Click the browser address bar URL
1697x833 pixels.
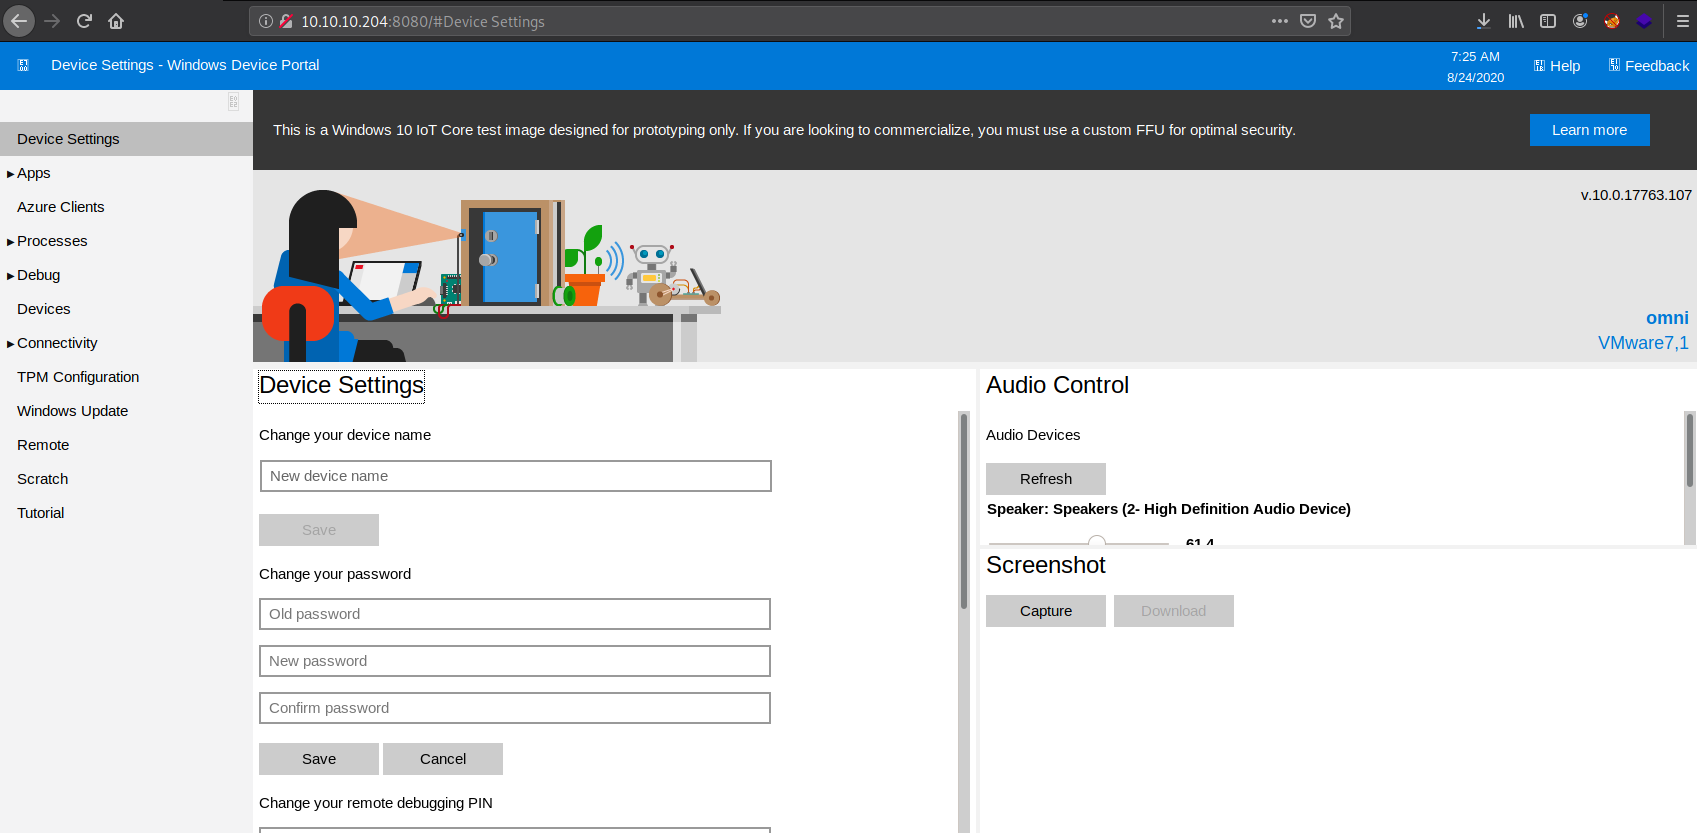point(423,22)
